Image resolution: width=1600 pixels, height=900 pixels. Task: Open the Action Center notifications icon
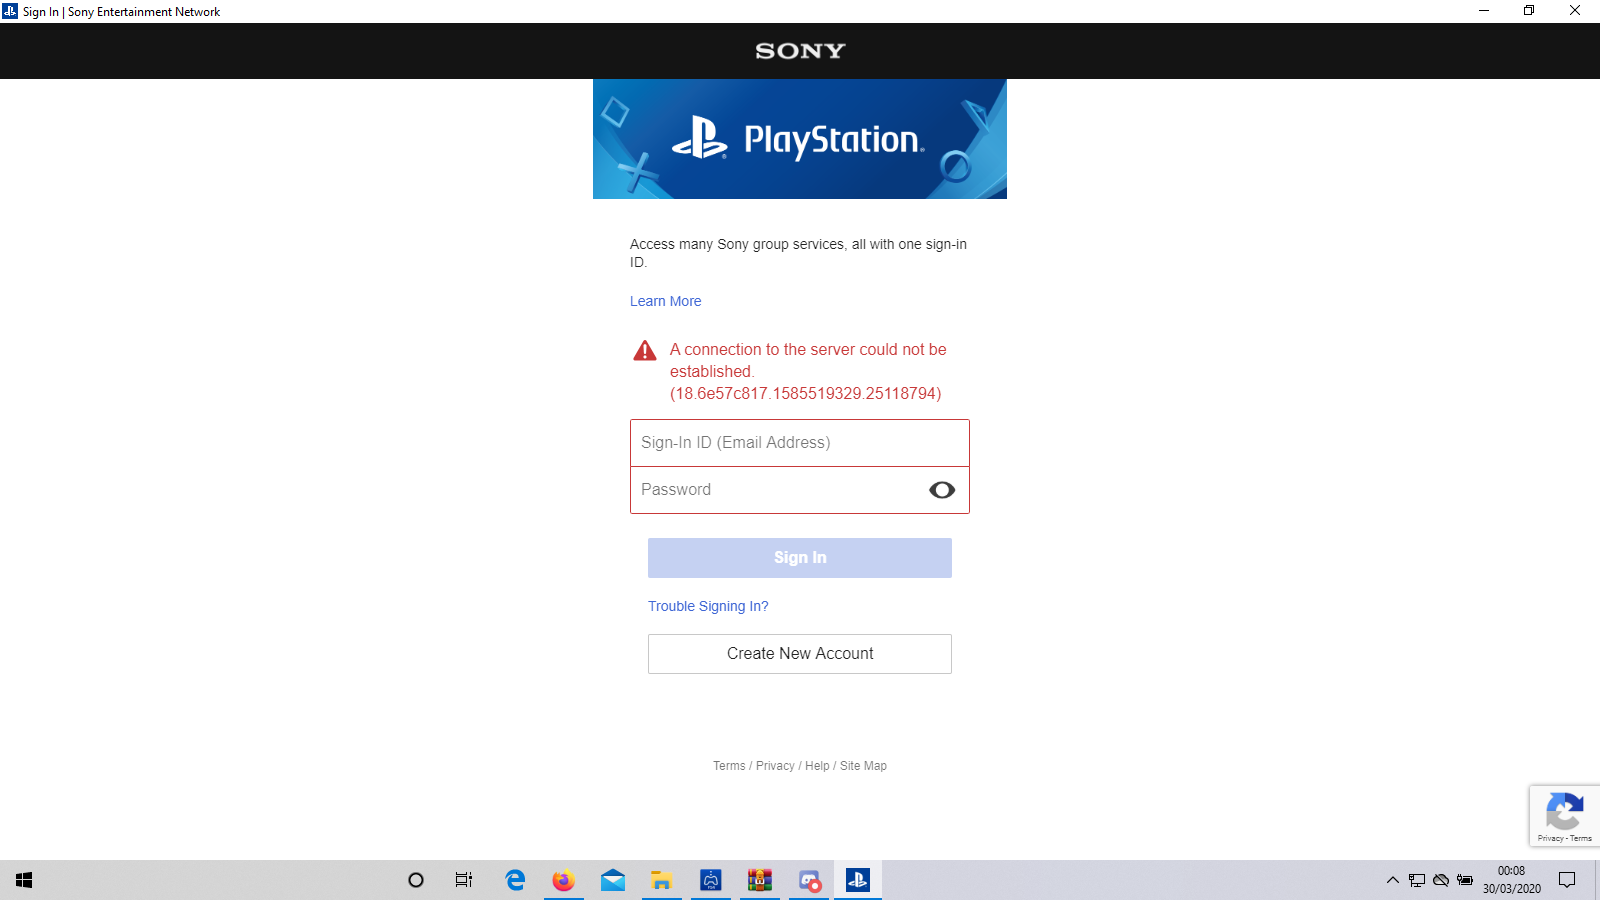coord(1567,880)
